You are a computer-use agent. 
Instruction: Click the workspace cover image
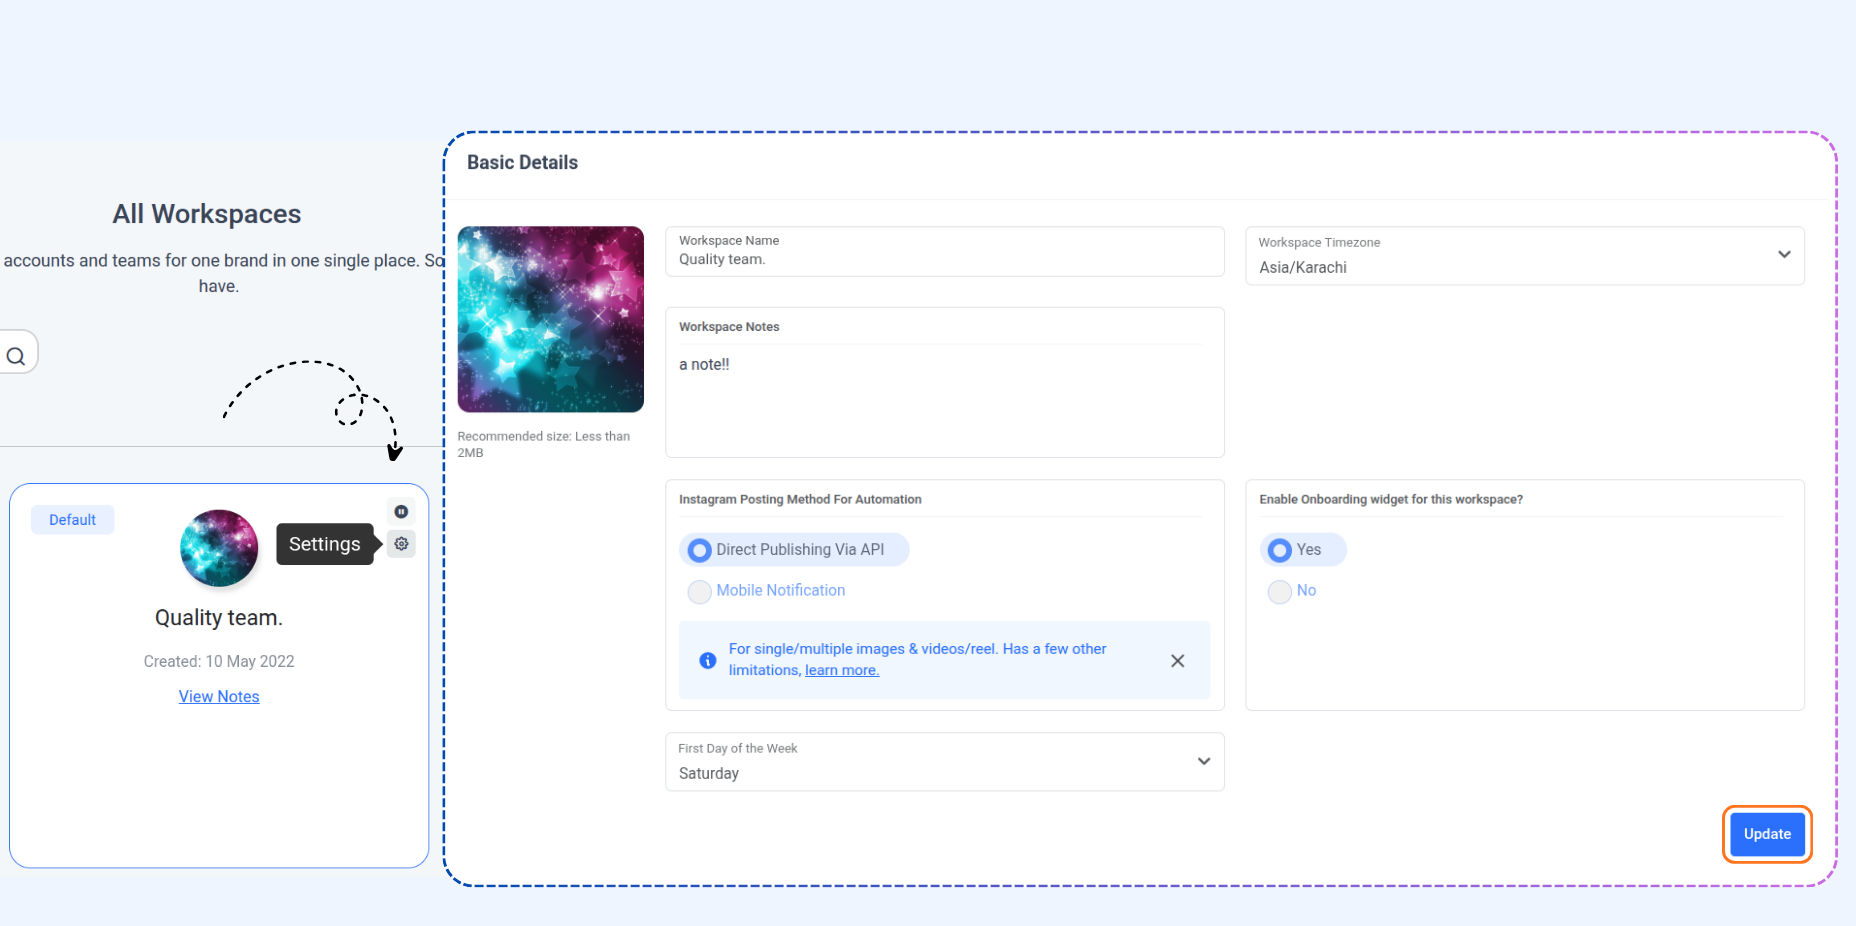551,319
